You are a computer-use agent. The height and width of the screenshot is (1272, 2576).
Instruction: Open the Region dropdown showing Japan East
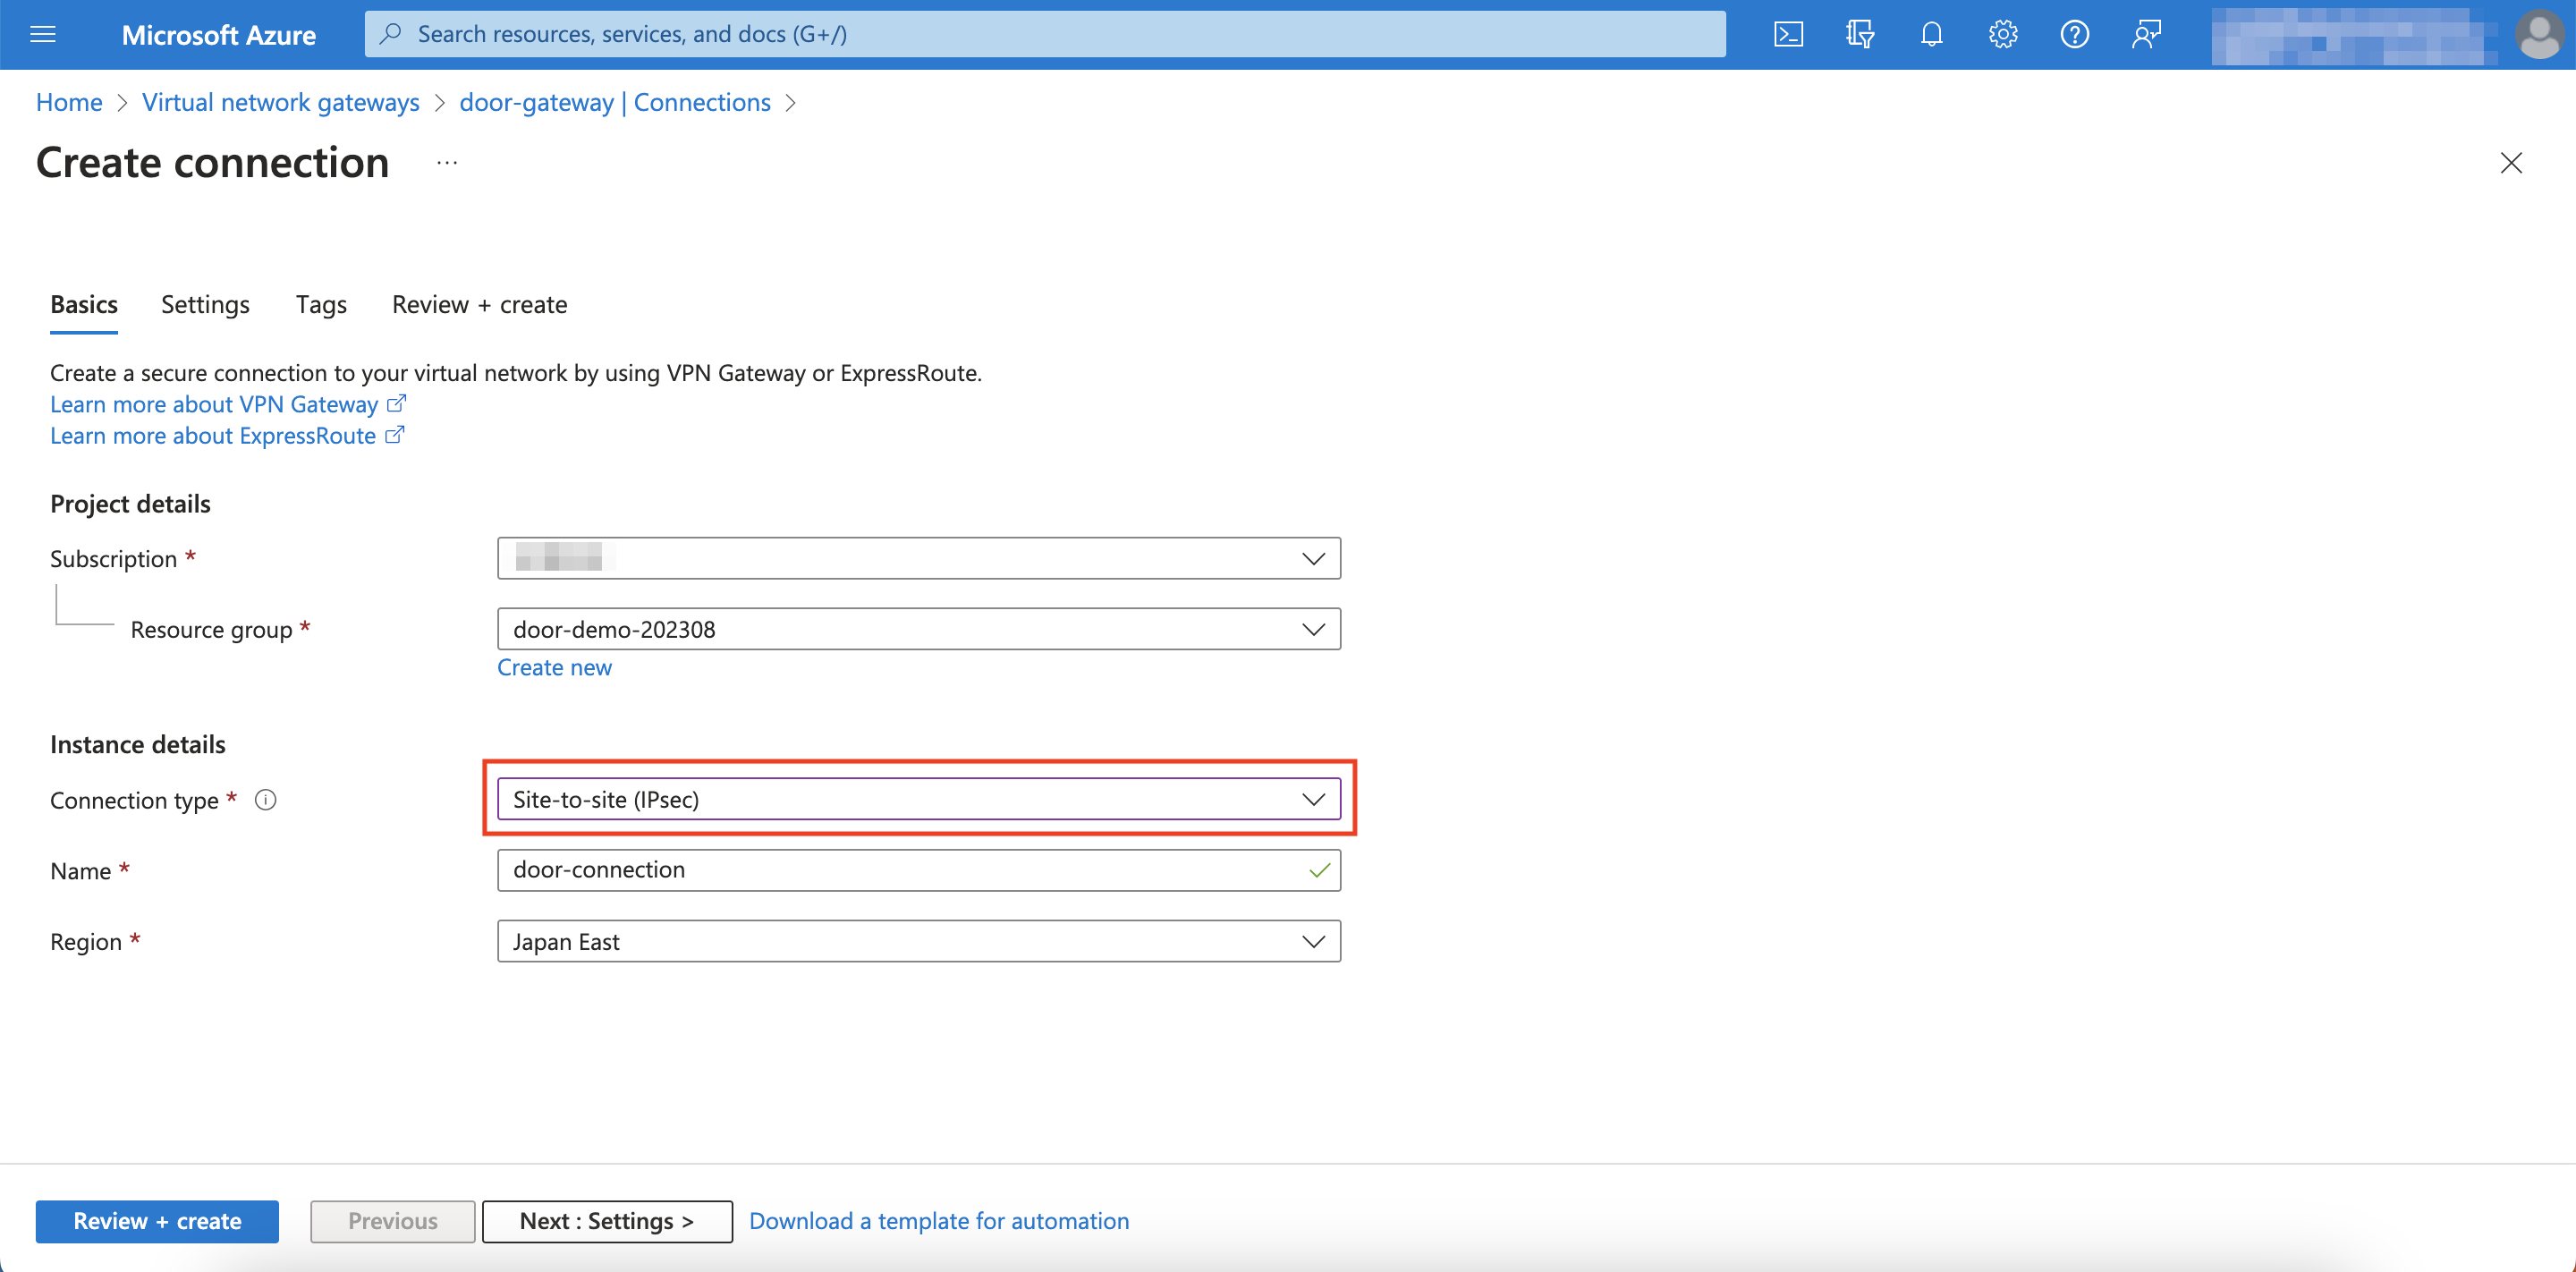pos(1313,941)
